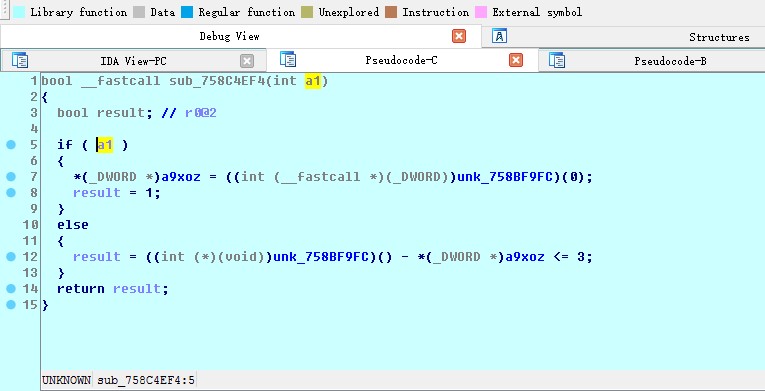Select the Debug View tab
765x391 pixels.
229,36
